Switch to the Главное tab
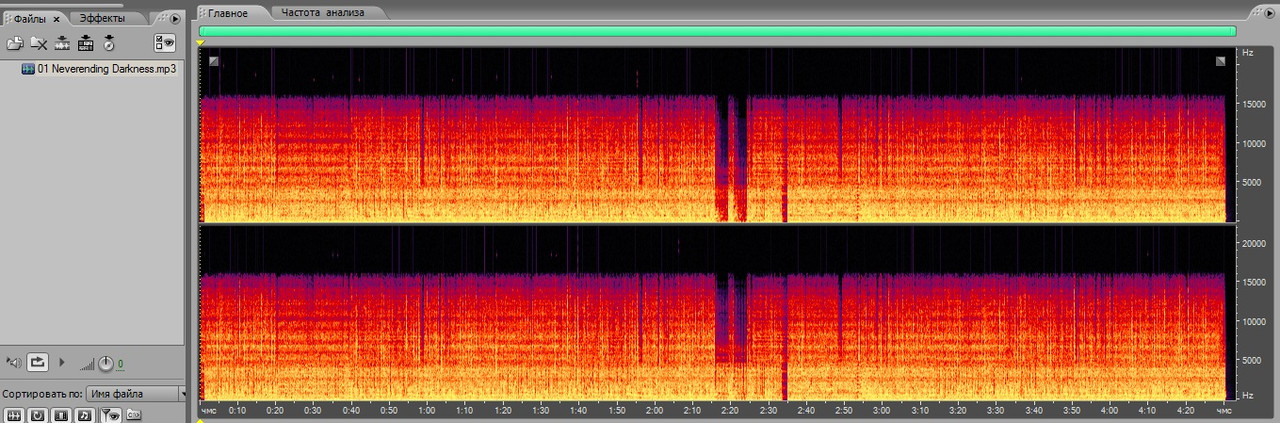The height and width of the screenshot is (423, 1280). point(227,13)
